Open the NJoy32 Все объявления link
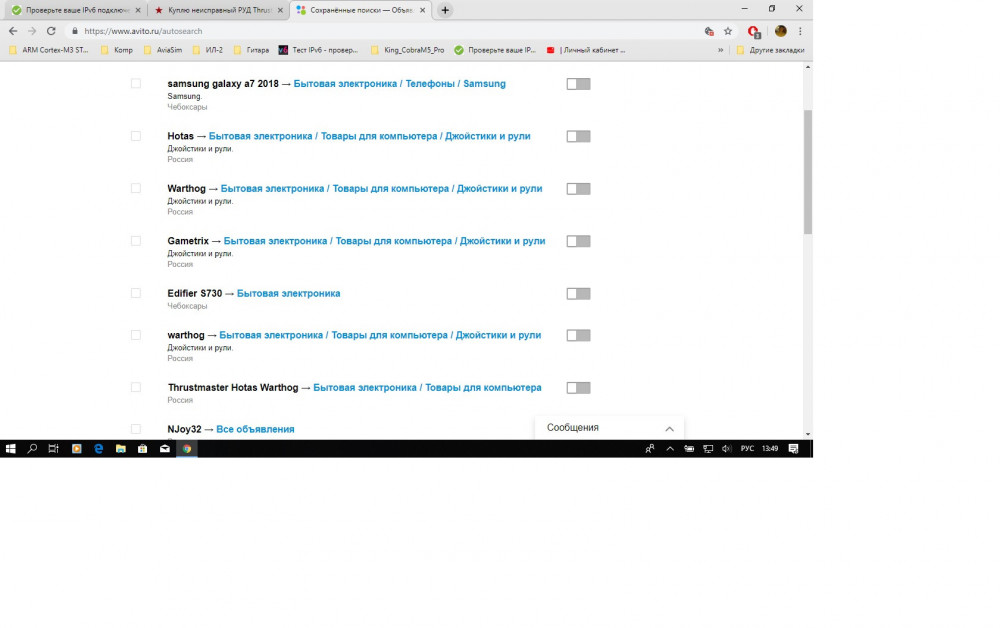 (255, 429)
